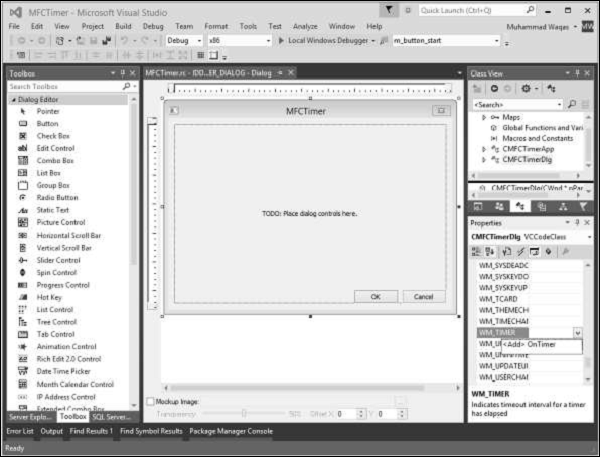Select the Date Time Picker control
The width and height of the screenshot is (600, 457).
point(62,371)
